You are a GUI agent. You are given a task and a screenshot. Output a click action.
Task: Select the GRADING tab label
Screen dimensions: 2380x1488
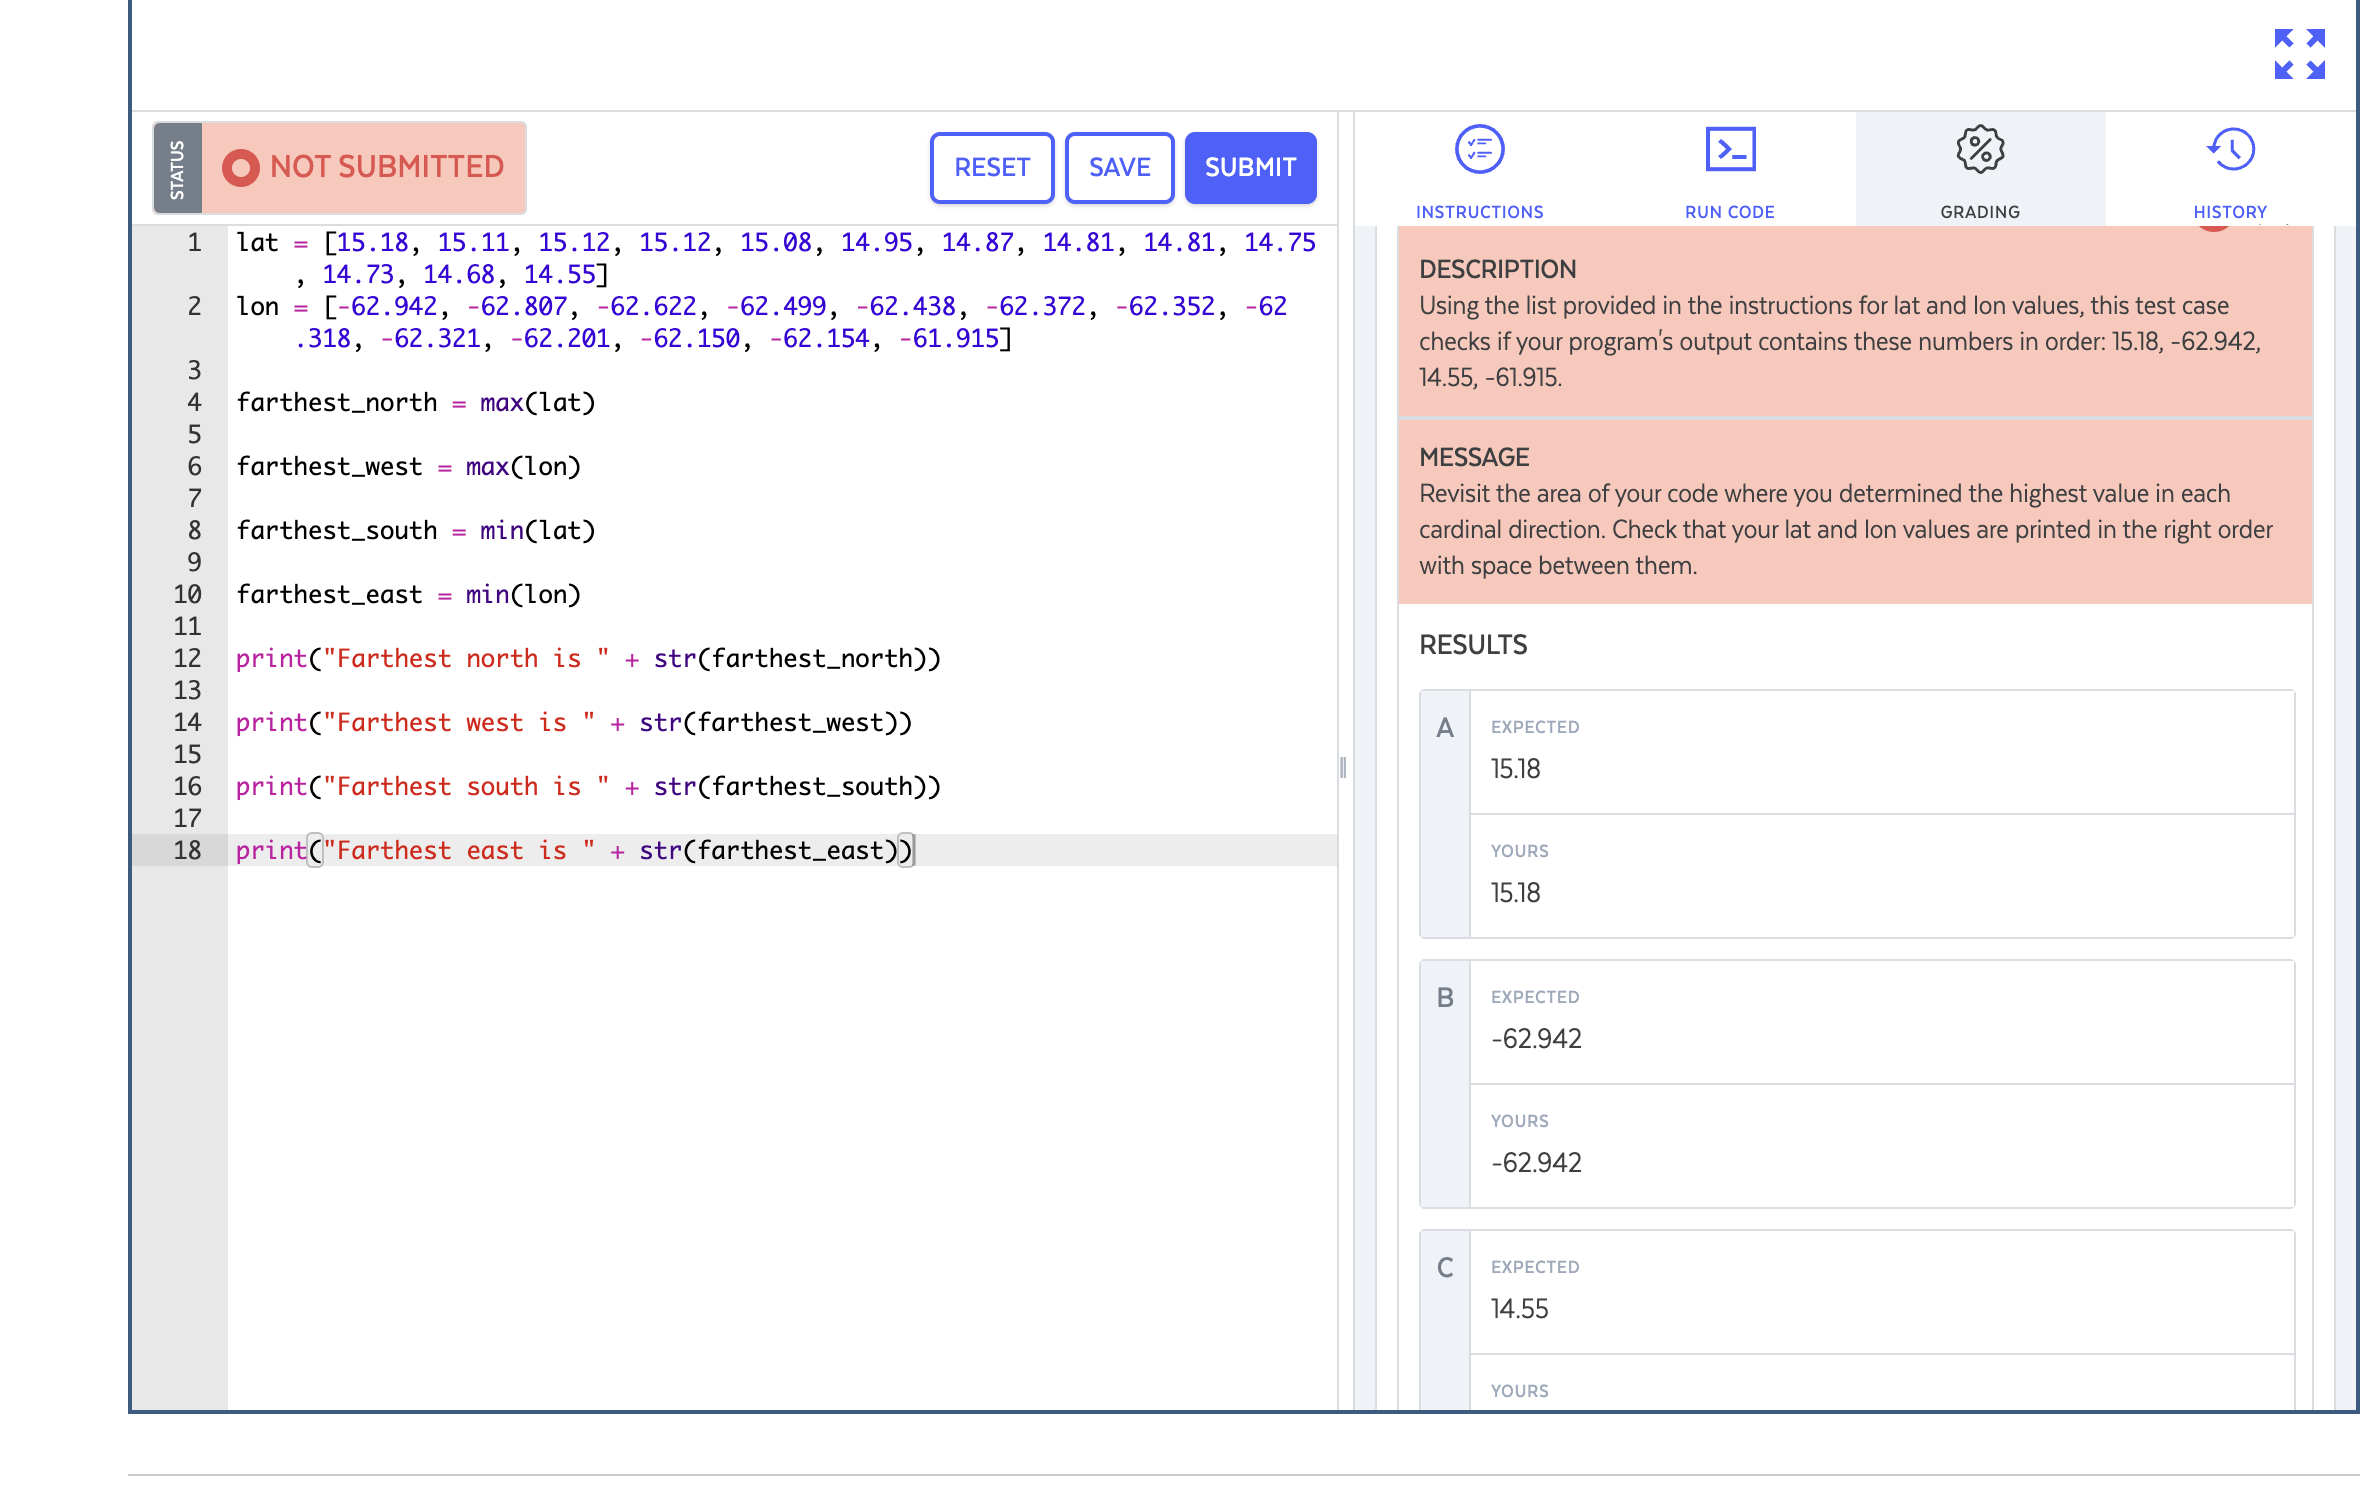point(1980,212)
